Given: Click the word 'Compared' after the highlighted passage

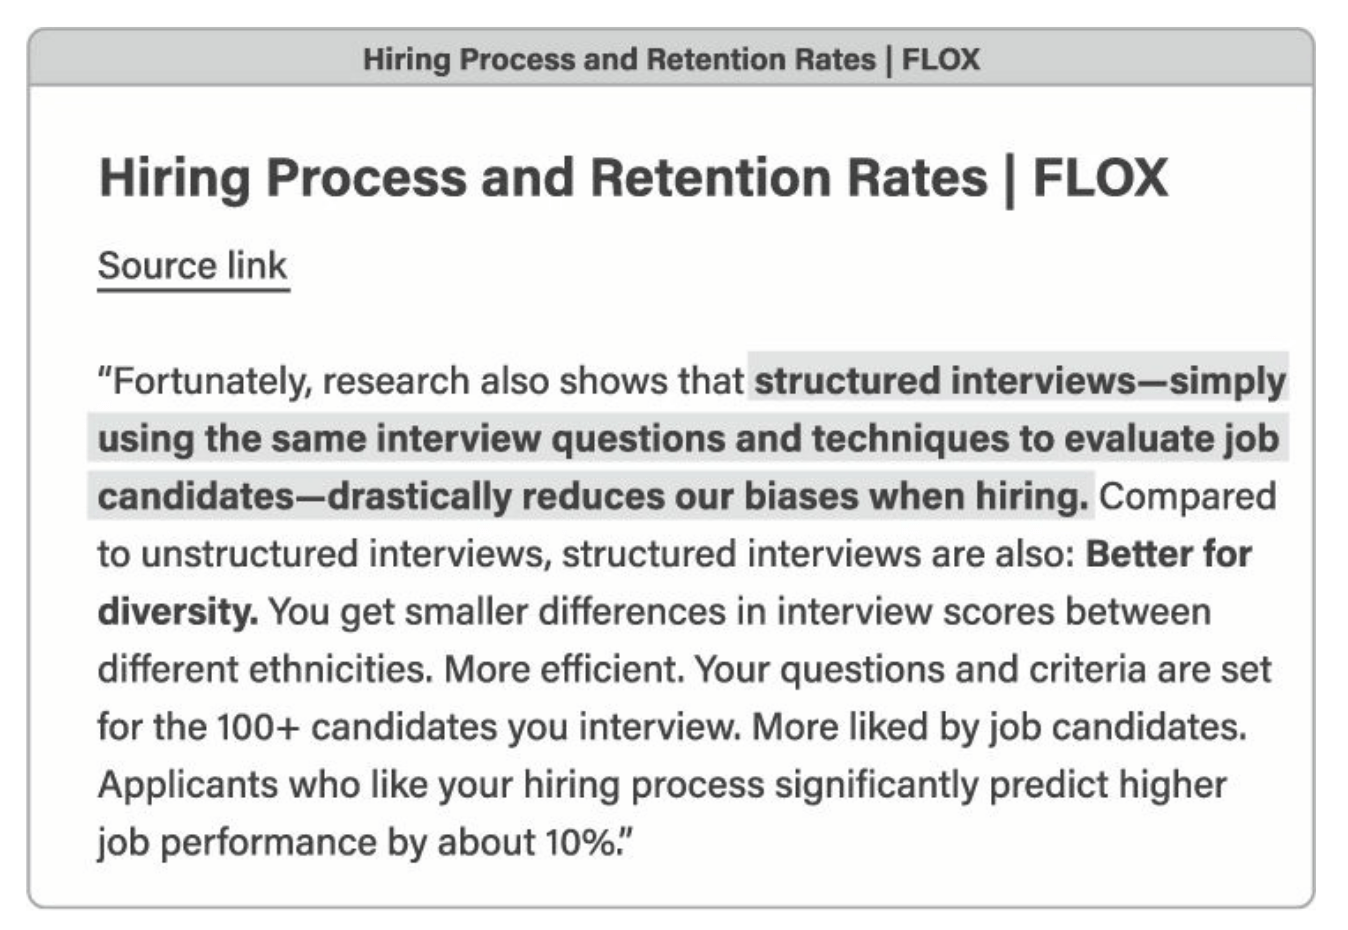Looking at the screenshot, I should [1187, 497].
